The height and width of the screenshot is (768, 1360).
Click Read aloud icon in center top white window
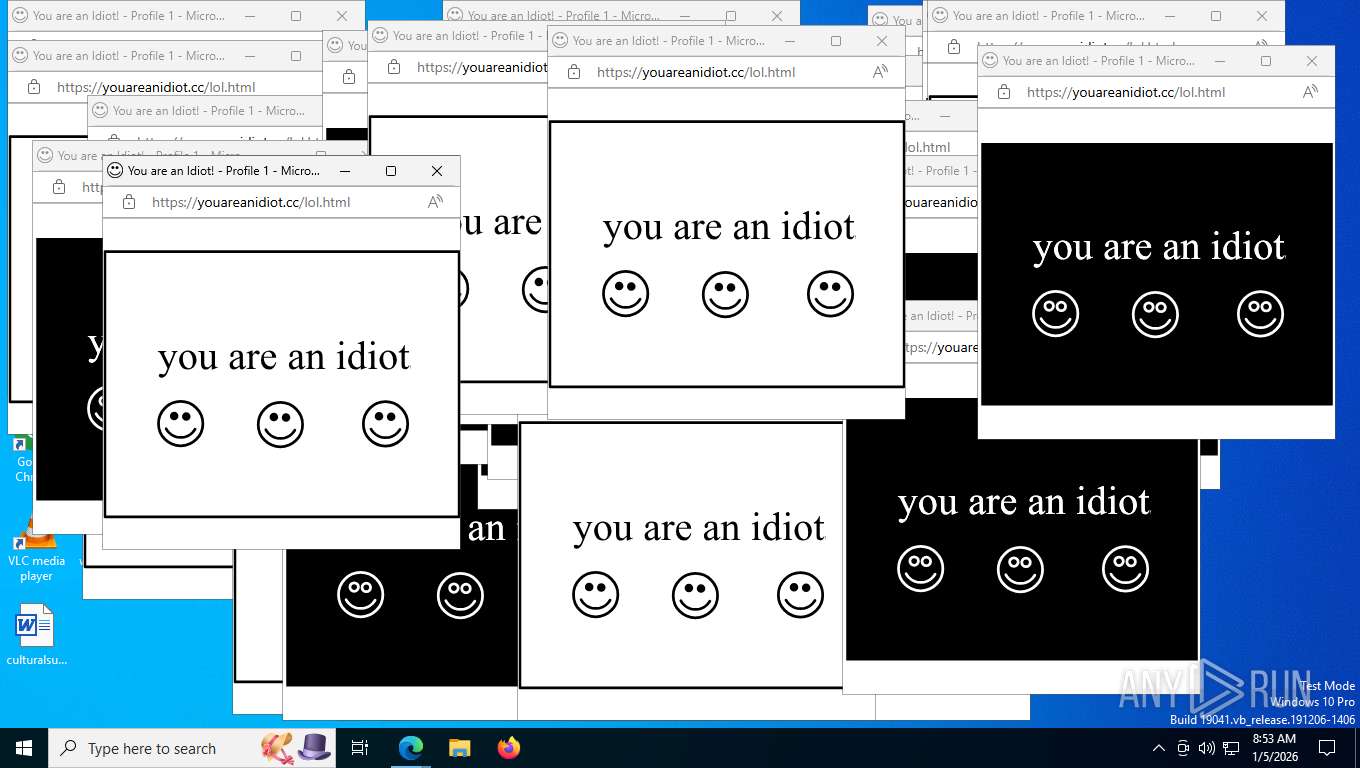pos(880,72)
